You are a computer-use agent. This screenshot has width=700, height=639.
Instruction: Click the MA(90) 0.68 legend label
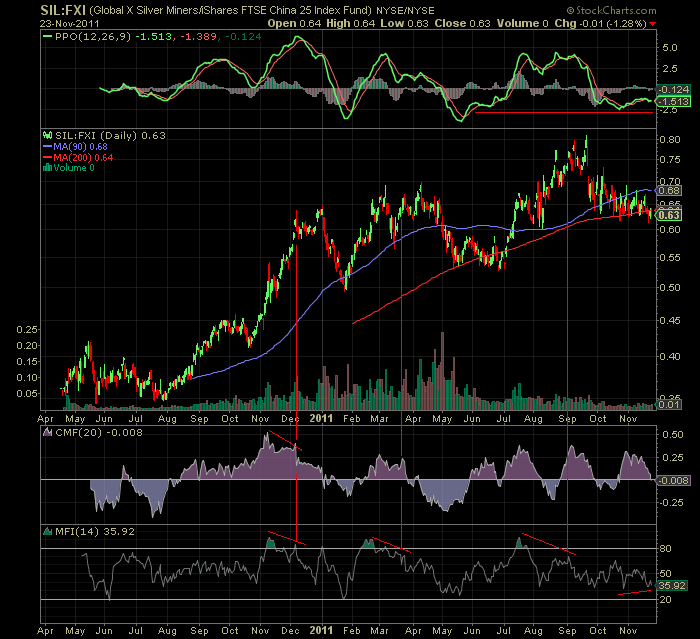[x=80, y=146]
